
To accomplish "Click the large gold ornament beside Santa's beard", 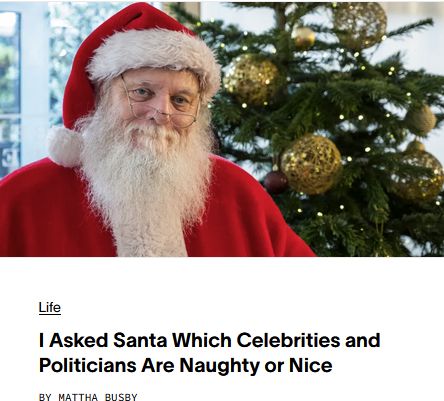I will [x=311, y=165].
